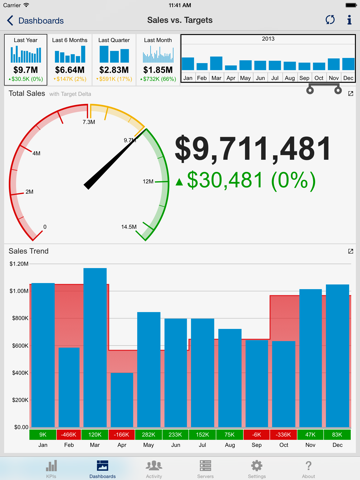360x480 pixels.
Task: Move the left range slider handle
Action: click(x=310, y=90)
